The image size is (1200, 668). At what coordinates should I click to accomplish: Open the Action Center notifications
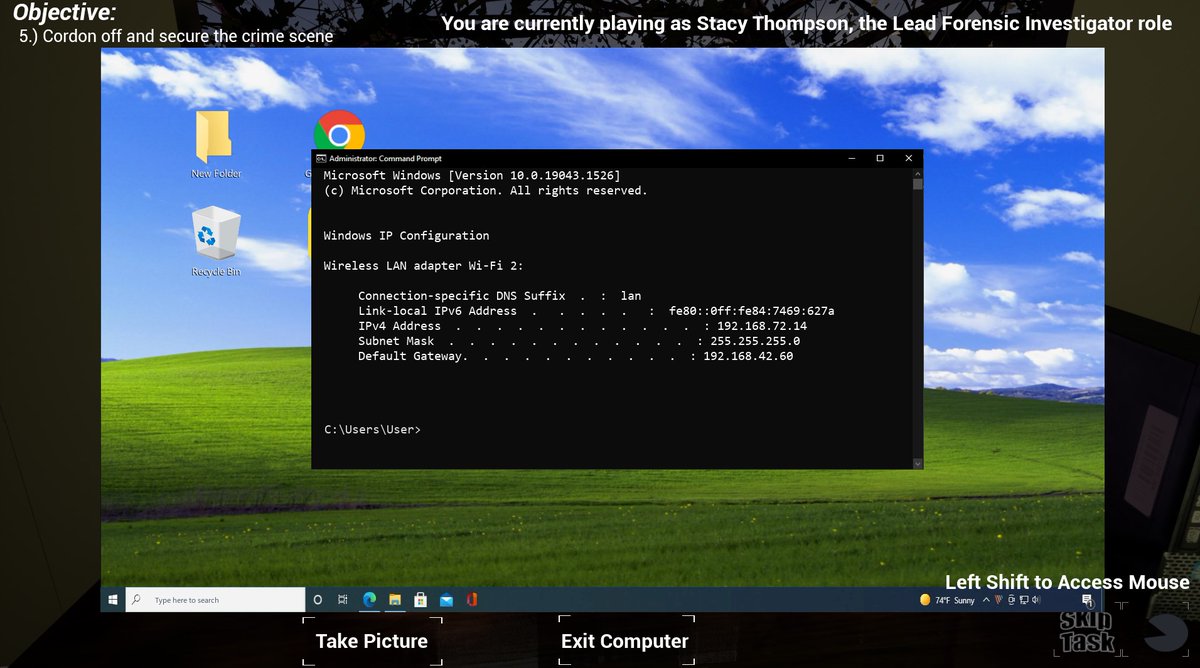click(x=1085, y=599)
